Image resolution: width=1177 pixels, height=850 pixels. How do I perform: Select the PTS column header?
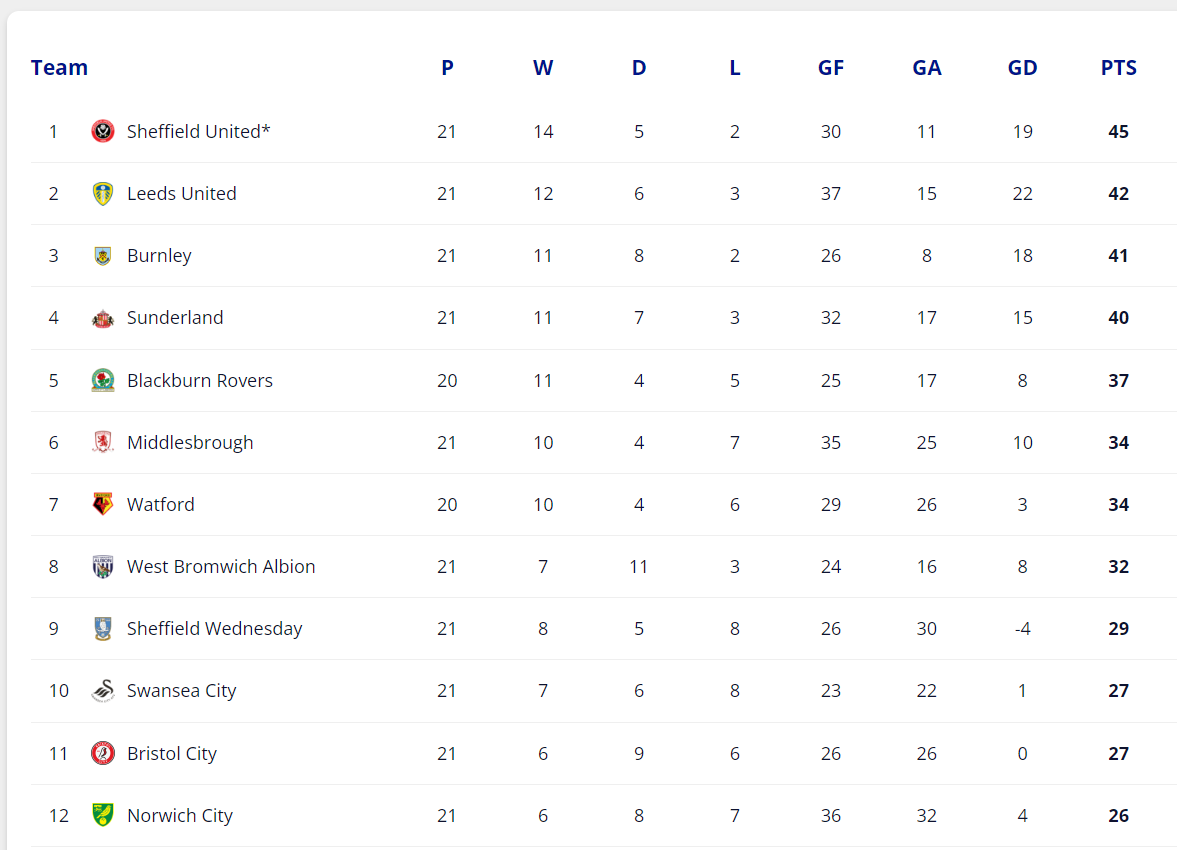[x=1118, y=68]
